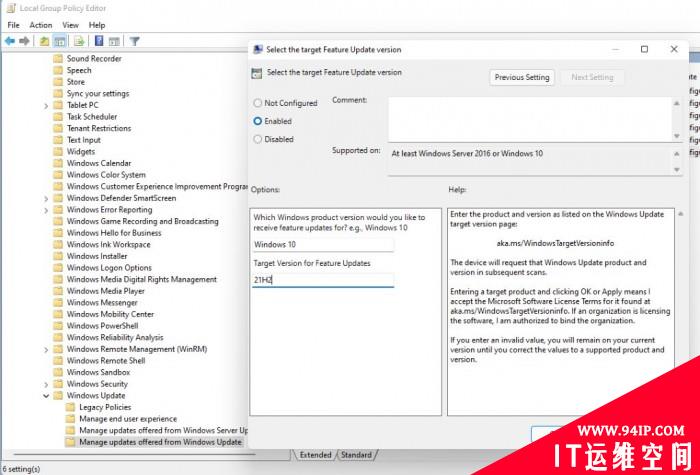Screen dimensions: 700x475
Task: Close the Select target Feature Update dialog
Action: click(674, 49)
